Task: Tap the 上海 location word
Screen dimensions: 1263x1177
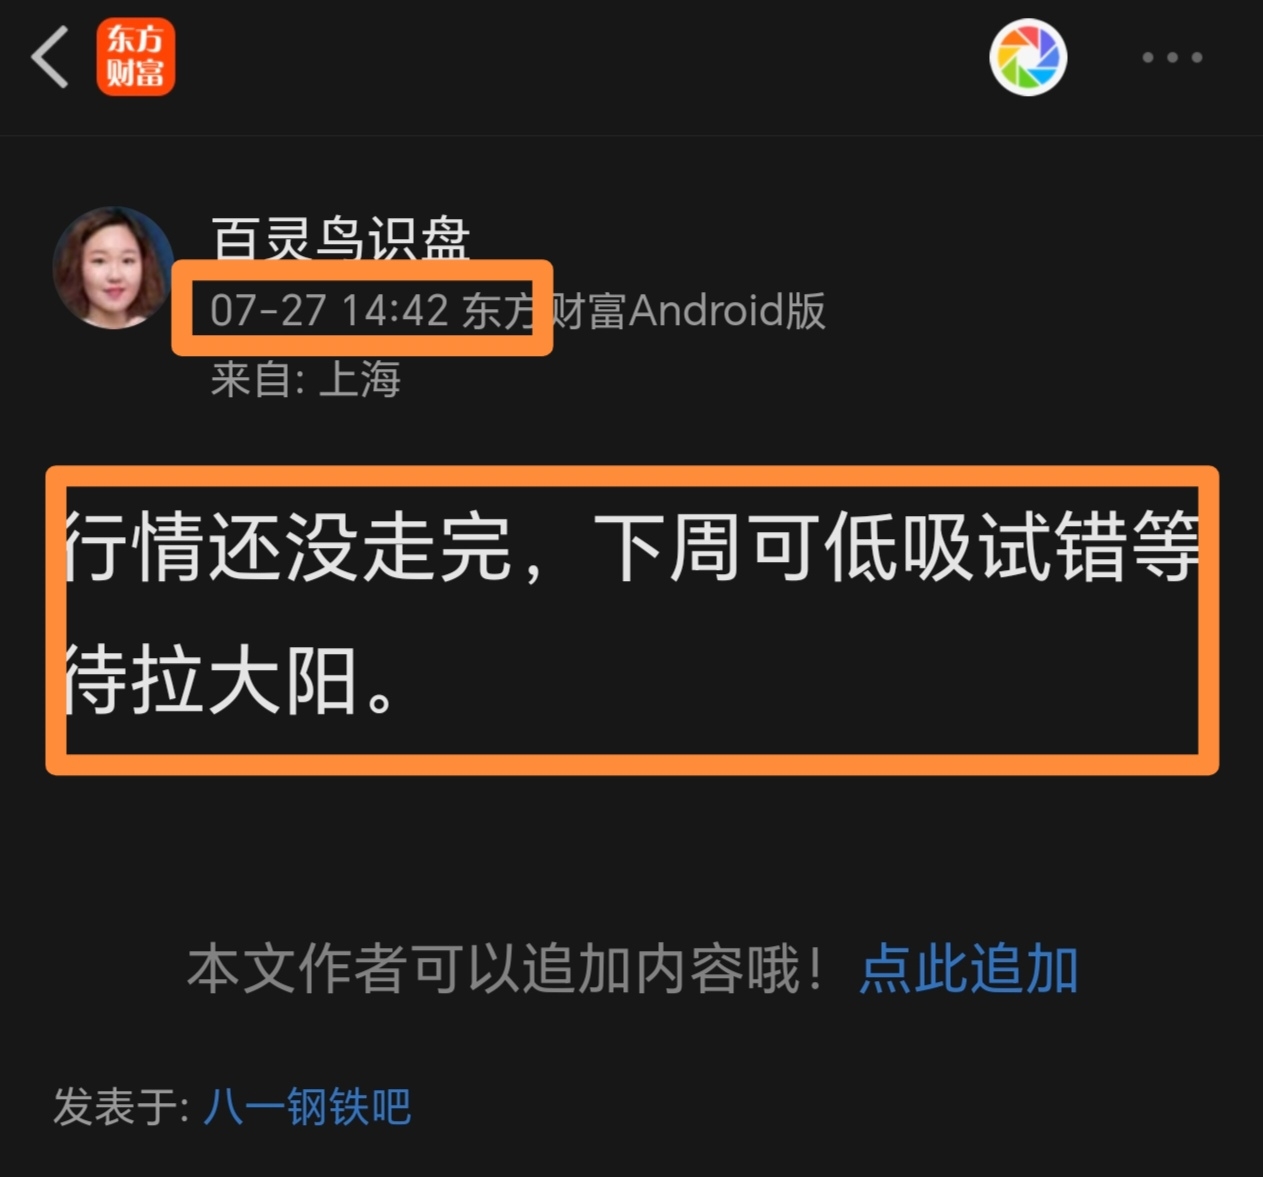Action: tap(360, 380)
